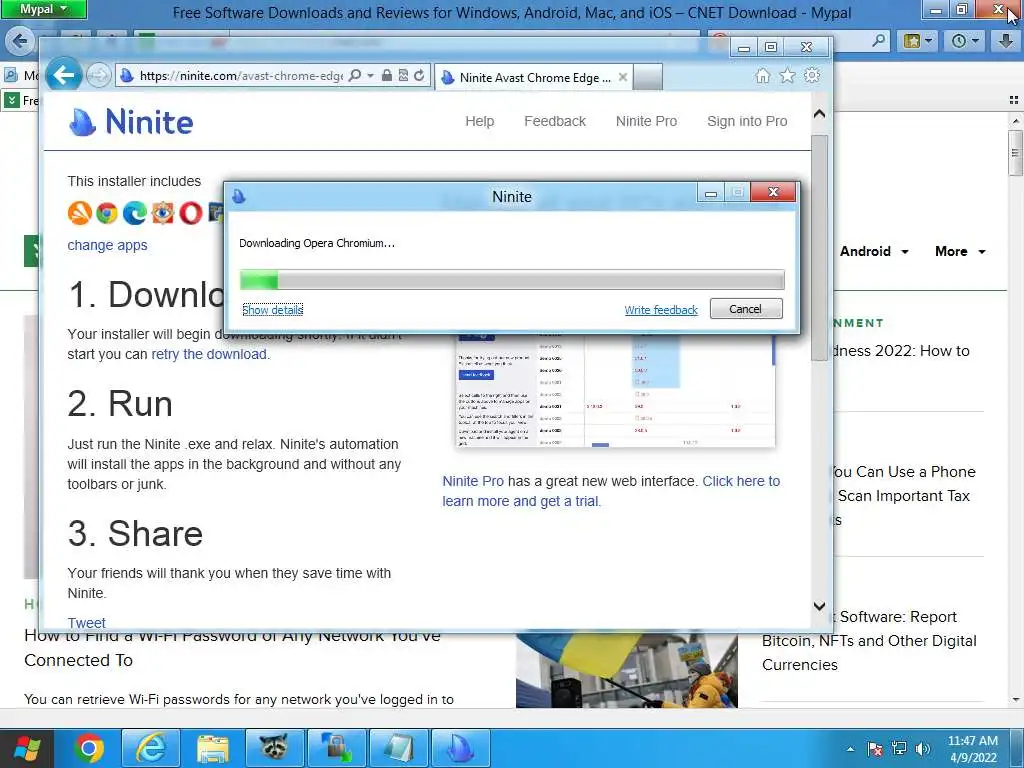Click the Avast icon in installer list

[x=80, y=213]
